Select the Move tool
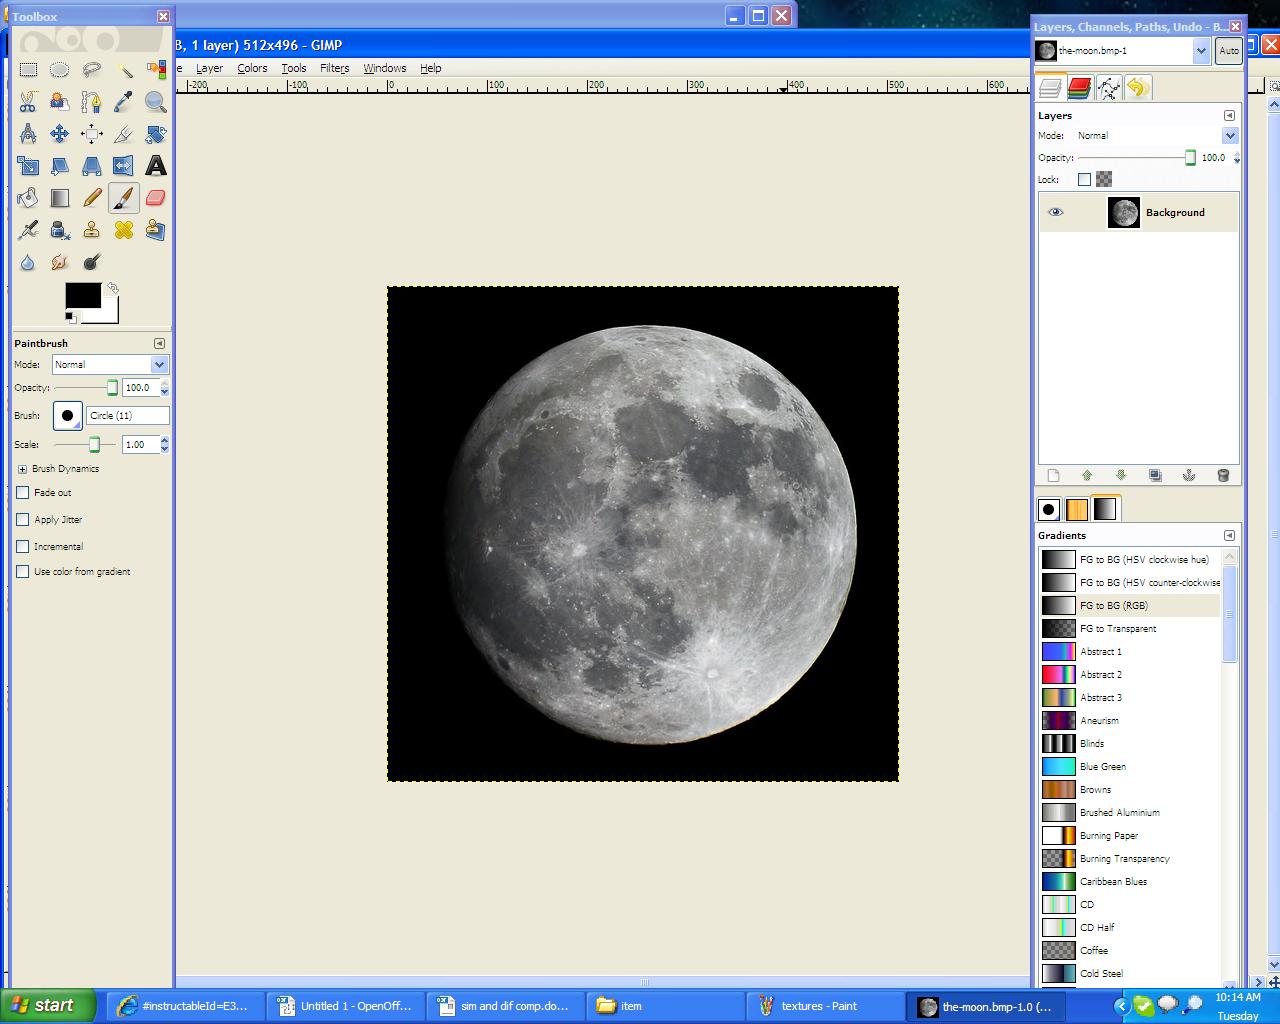This screenshot has width=1280, height=1024. point(60,134)
